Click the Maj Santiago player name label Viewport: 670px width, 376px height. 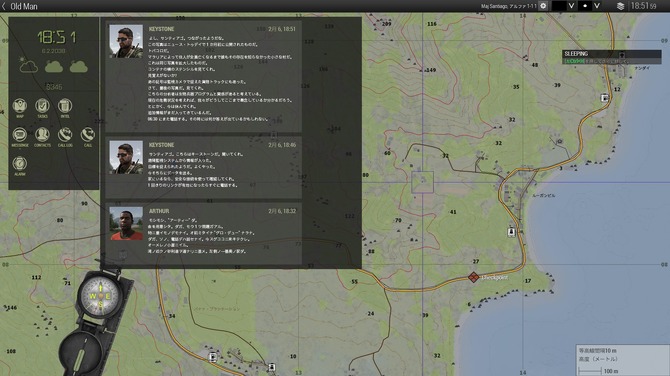pyautogui.click(x=508, y=6)
